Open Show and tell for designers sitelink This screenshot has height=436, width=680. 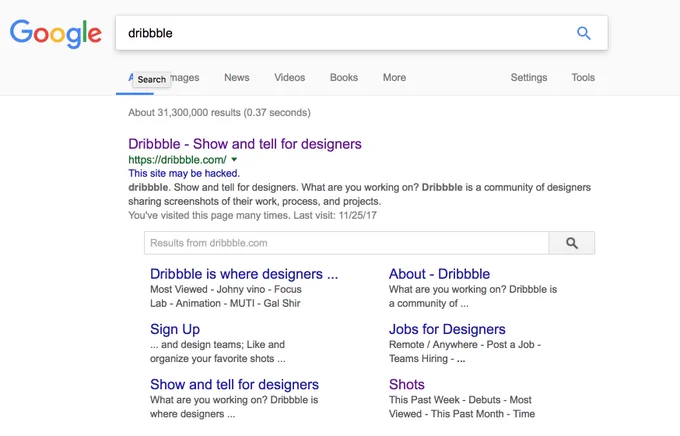[x=234, y=385]
